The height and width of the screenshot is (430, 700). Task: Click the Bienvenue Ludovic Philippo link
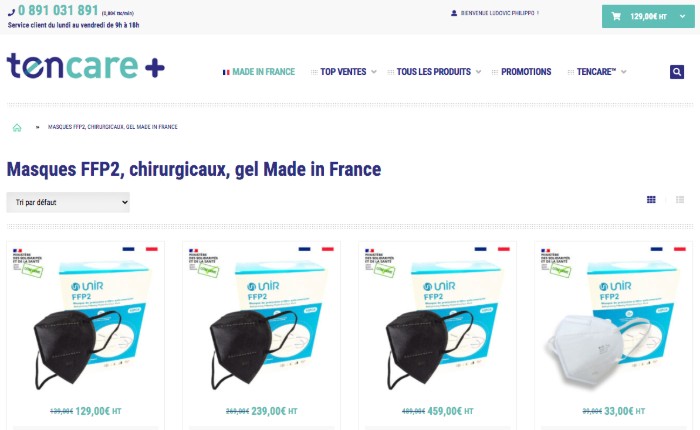pyautogui.click(x=500, y=13)
